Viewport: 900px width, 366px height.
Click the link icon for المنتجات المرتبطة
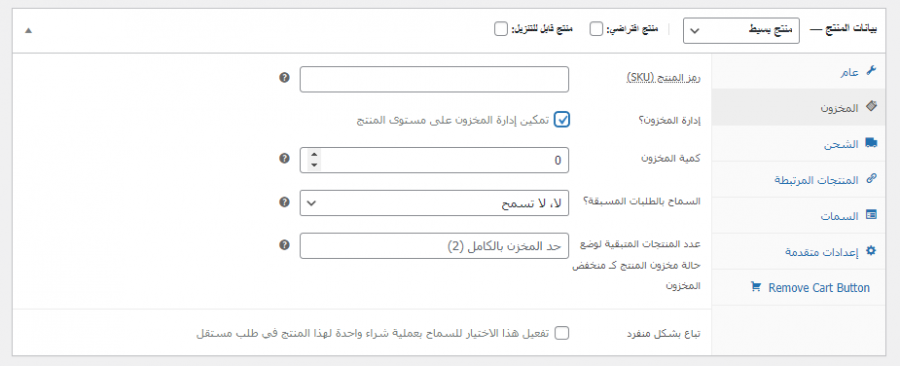pos(871,179)
